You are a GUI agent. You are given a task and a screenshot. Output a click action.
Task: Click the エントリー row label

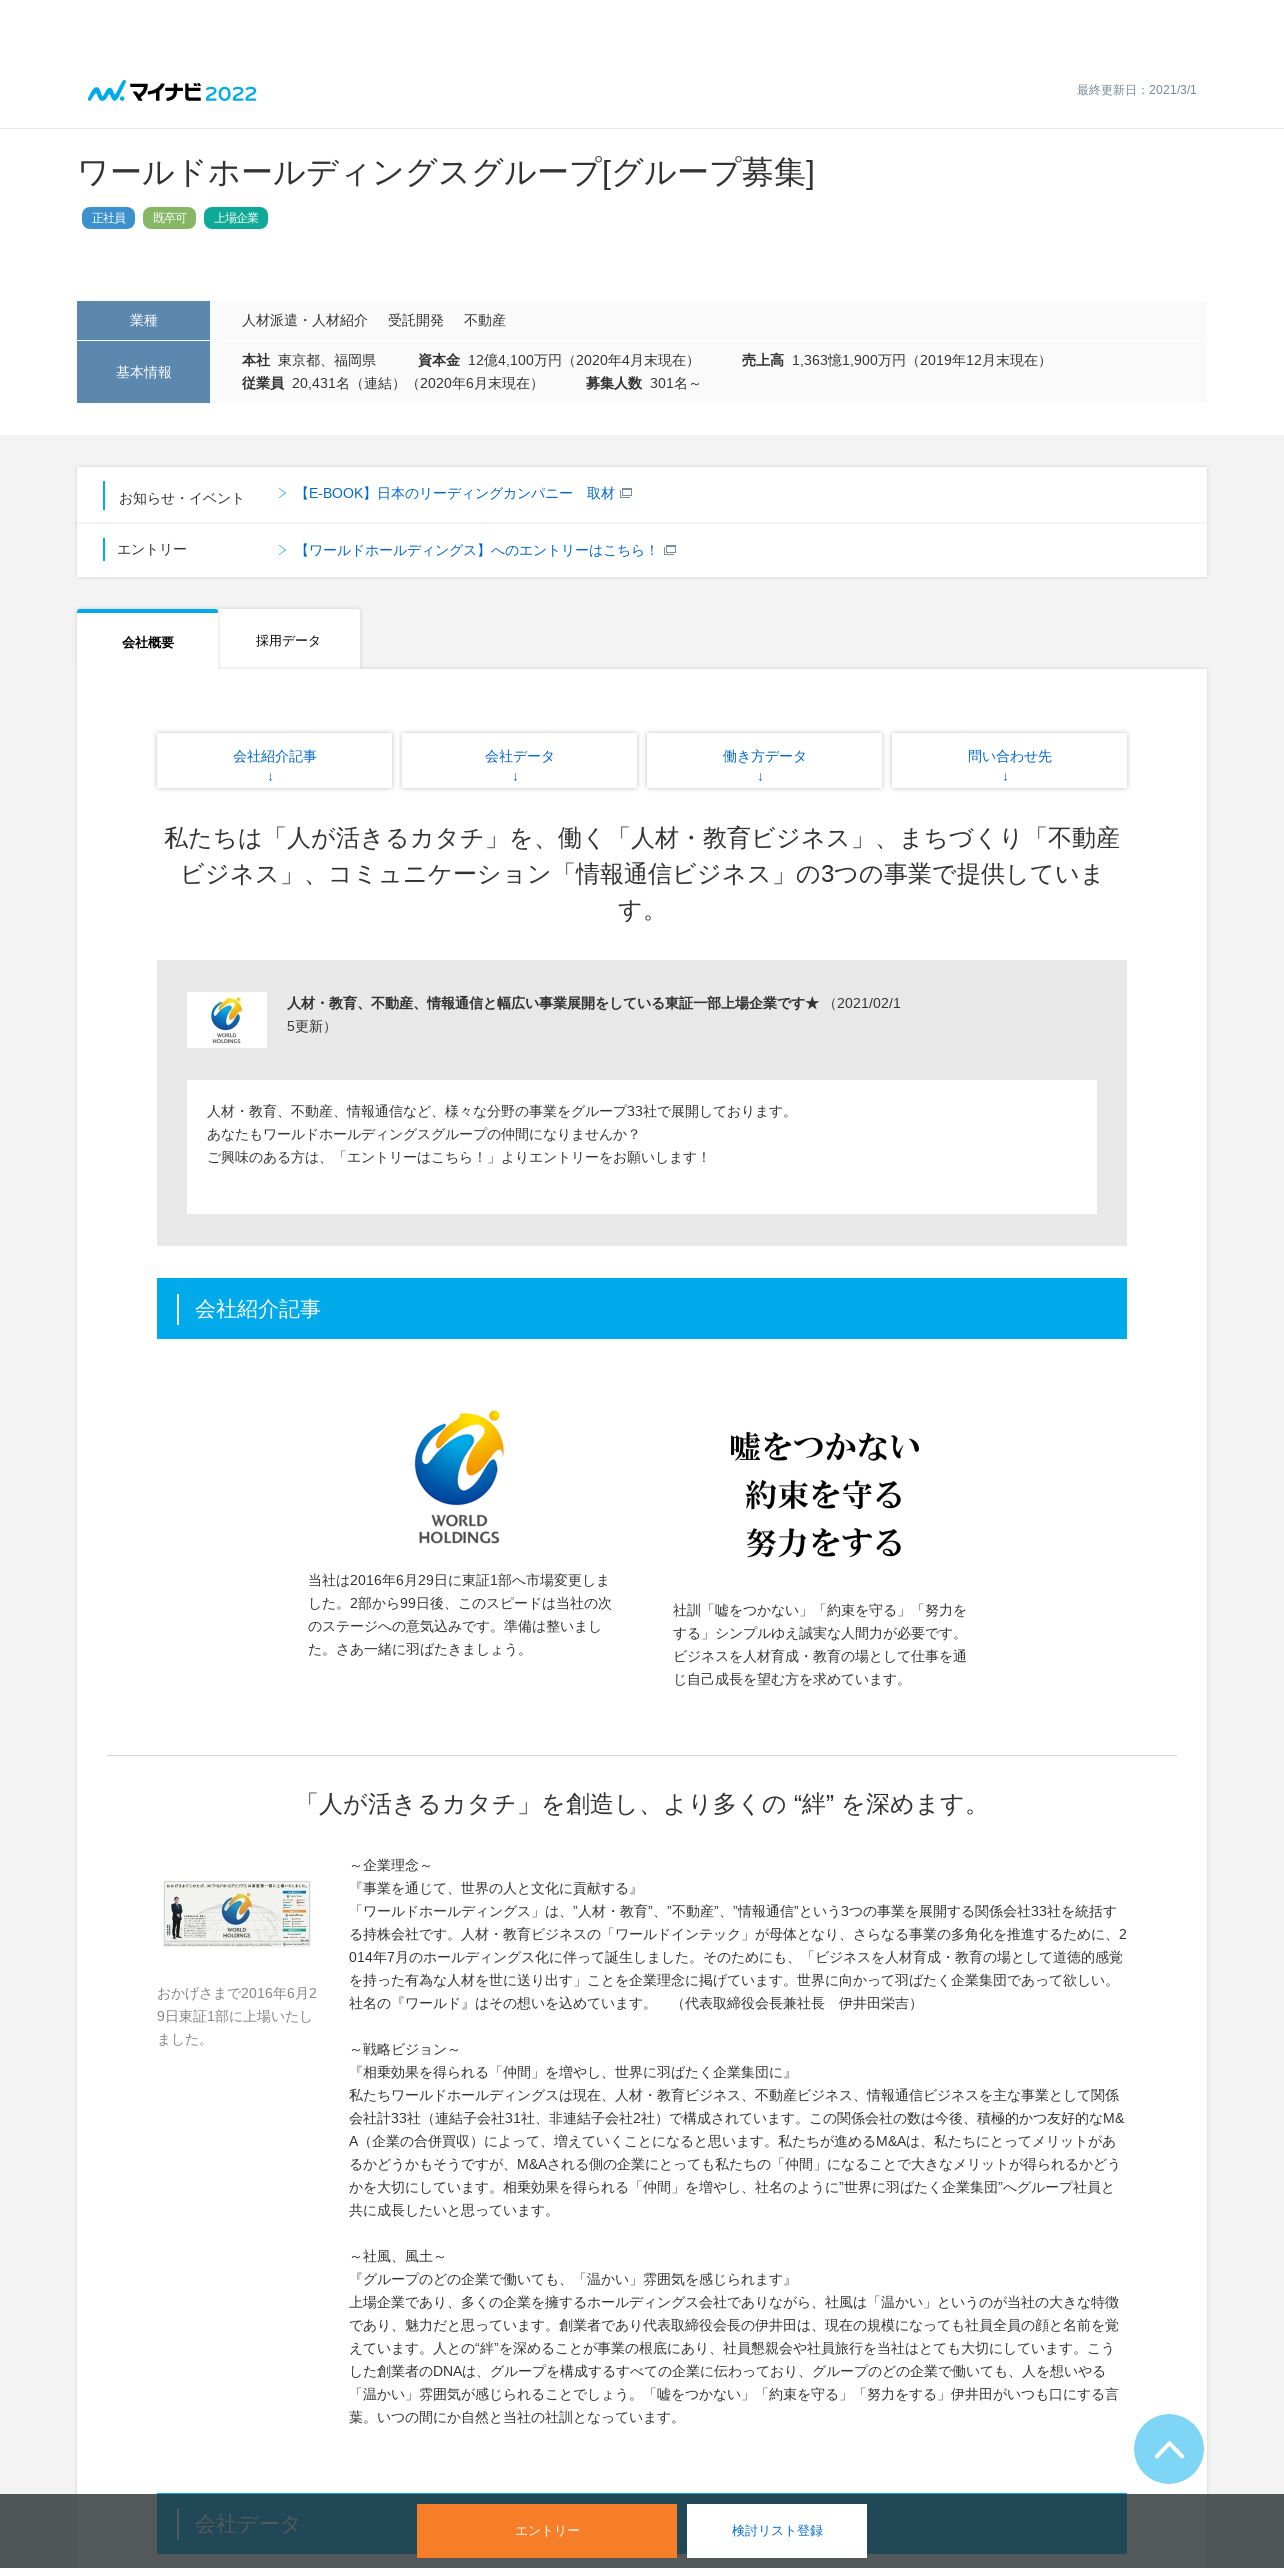[x=152, y=550]
